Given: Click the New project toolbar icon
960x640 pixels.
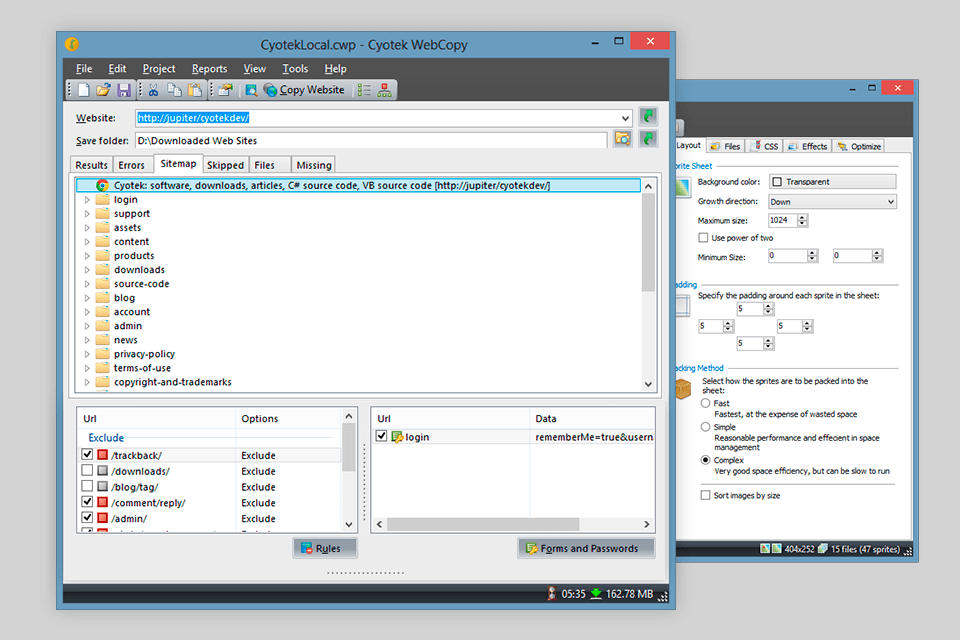Looking at the screenshot, I should coord(84,90).
